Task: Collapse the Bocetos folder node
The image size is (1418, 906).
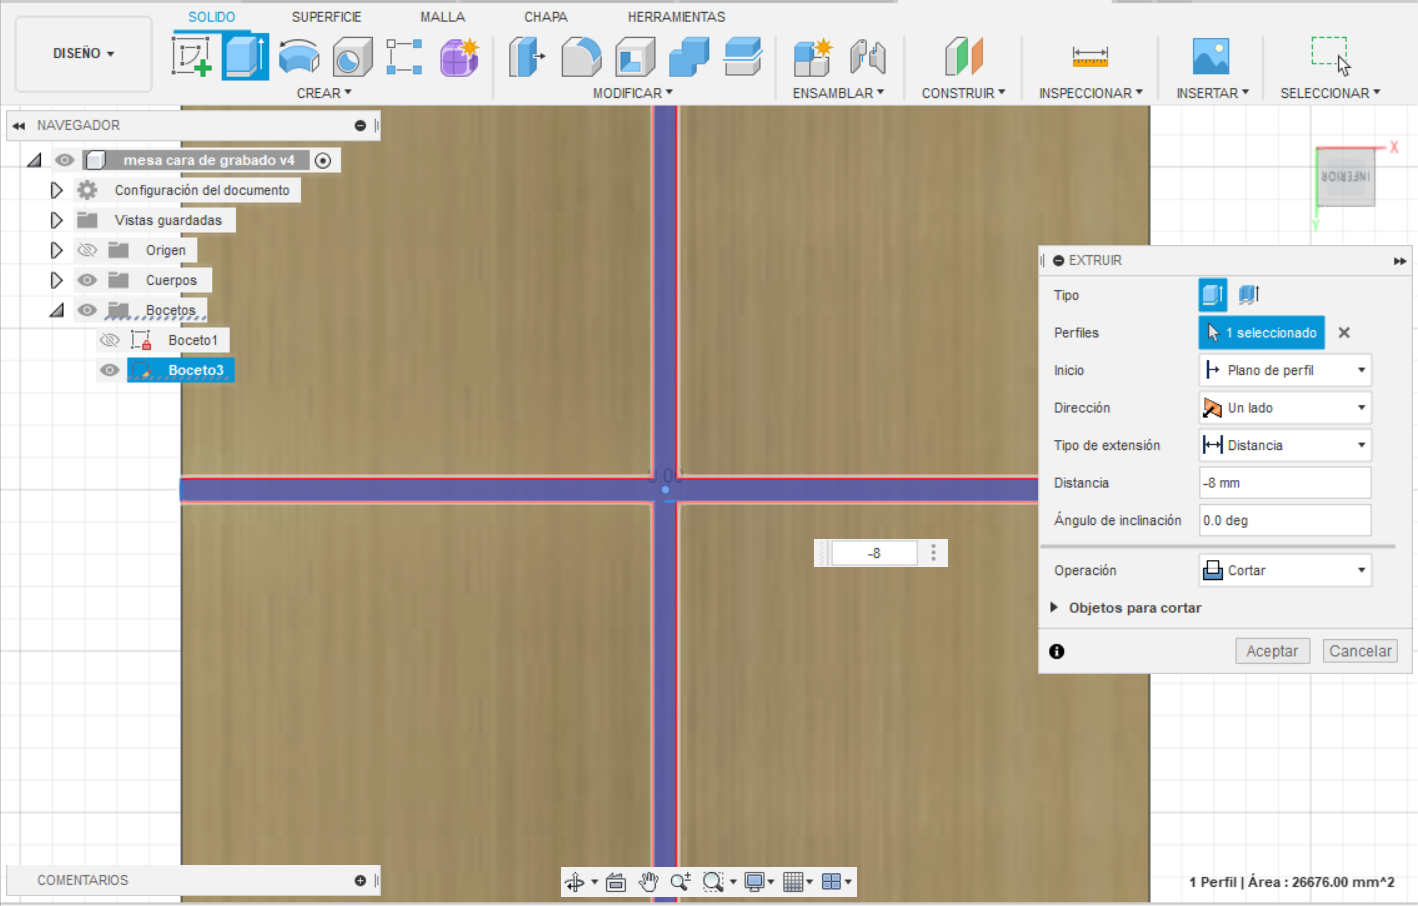Action: (x=57, y=310)
